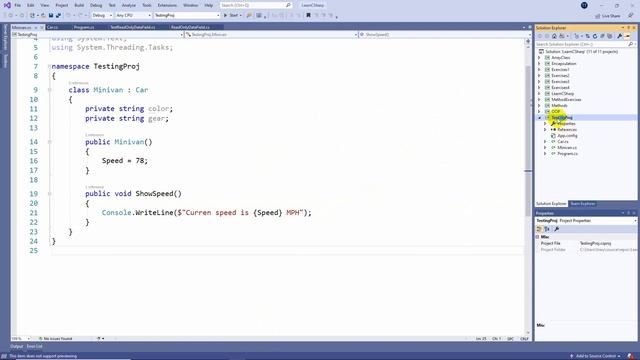Click the Search Solution Explorer field
Image resolution: width=640 pixels, height=360 pixels.
586,44
